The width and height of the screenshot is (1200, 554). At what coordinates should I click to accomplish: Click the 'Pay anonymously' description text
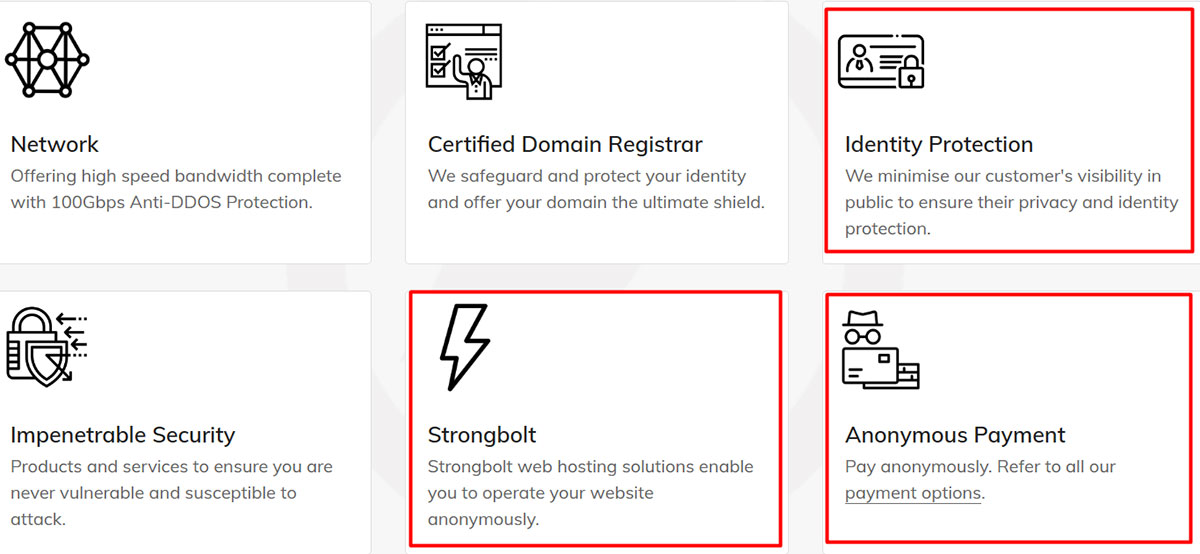[x=980, y=480]
